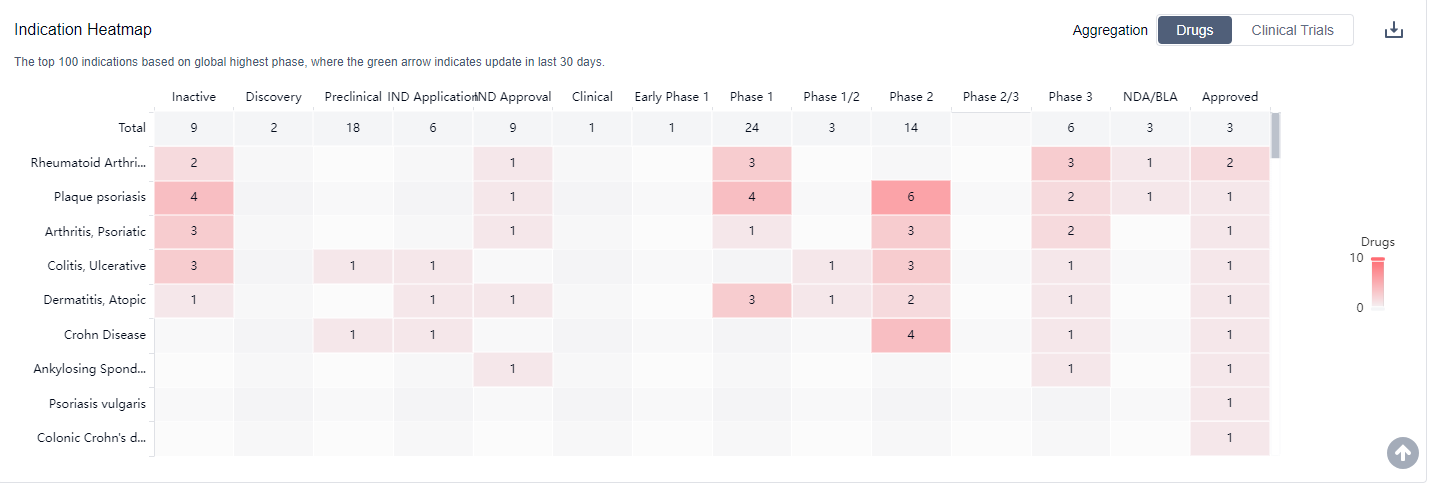Click the Phase 1 column header

(751, 97)
